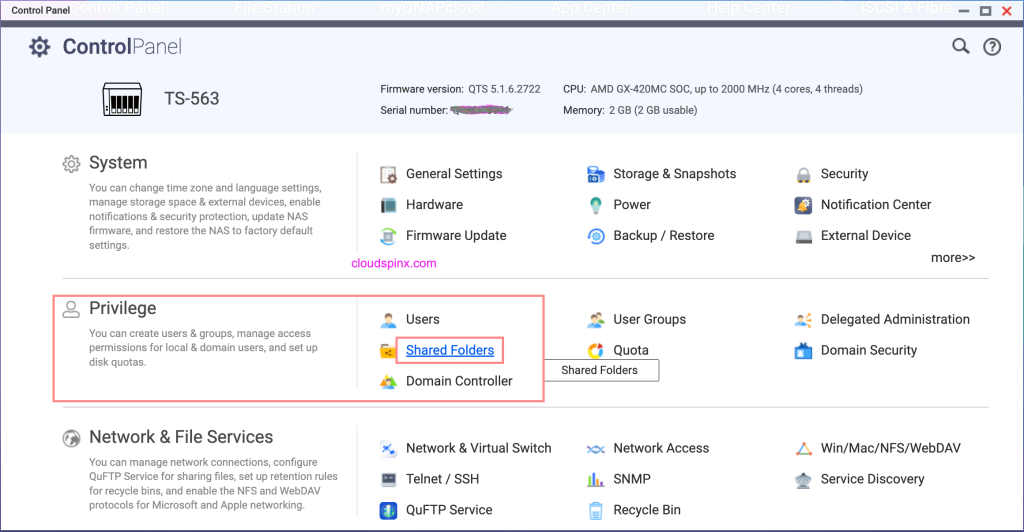Select Network & File Services heading
1024x532 pixels.
(x=181, y=437)
